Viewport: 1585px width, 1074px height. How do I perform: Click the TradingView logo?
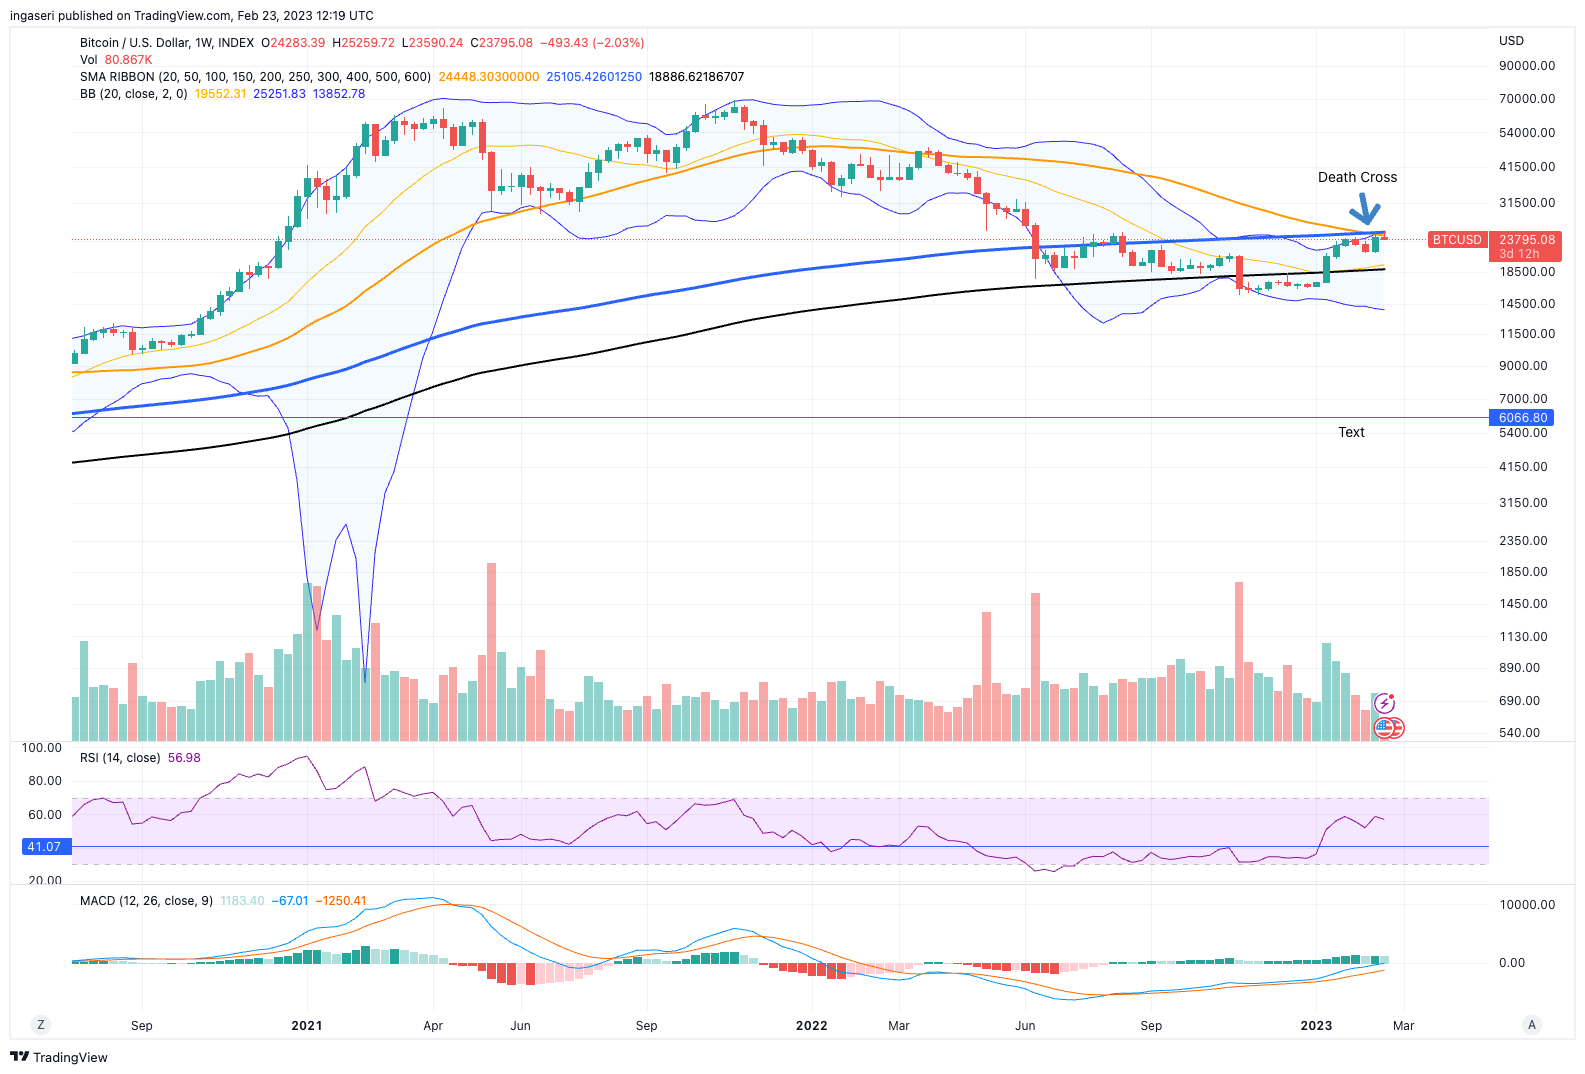click(x=59, y=1057)
